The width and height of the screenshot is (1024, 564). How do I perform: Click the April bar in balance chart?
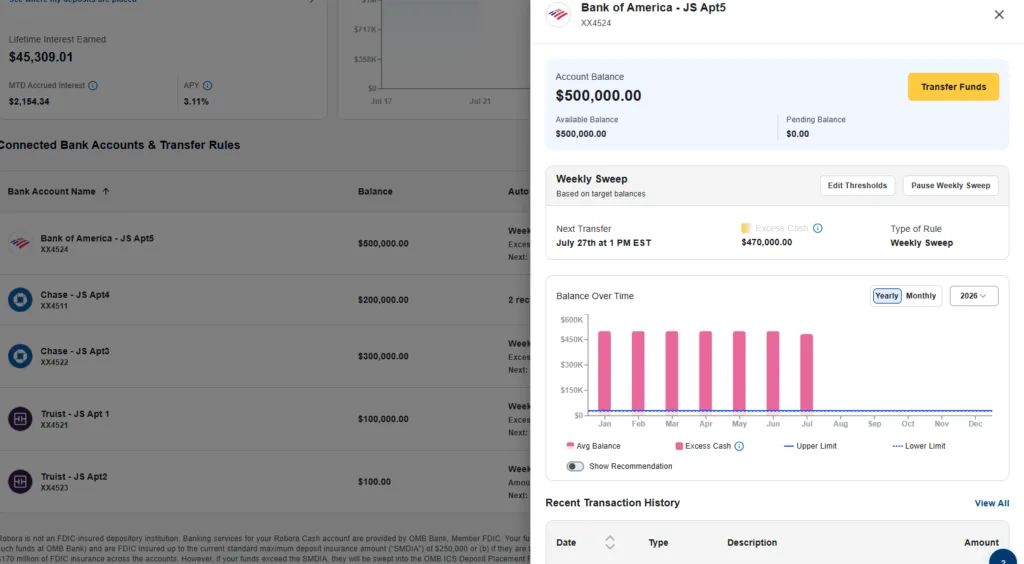pyautogui.click(x=705, y=371)
